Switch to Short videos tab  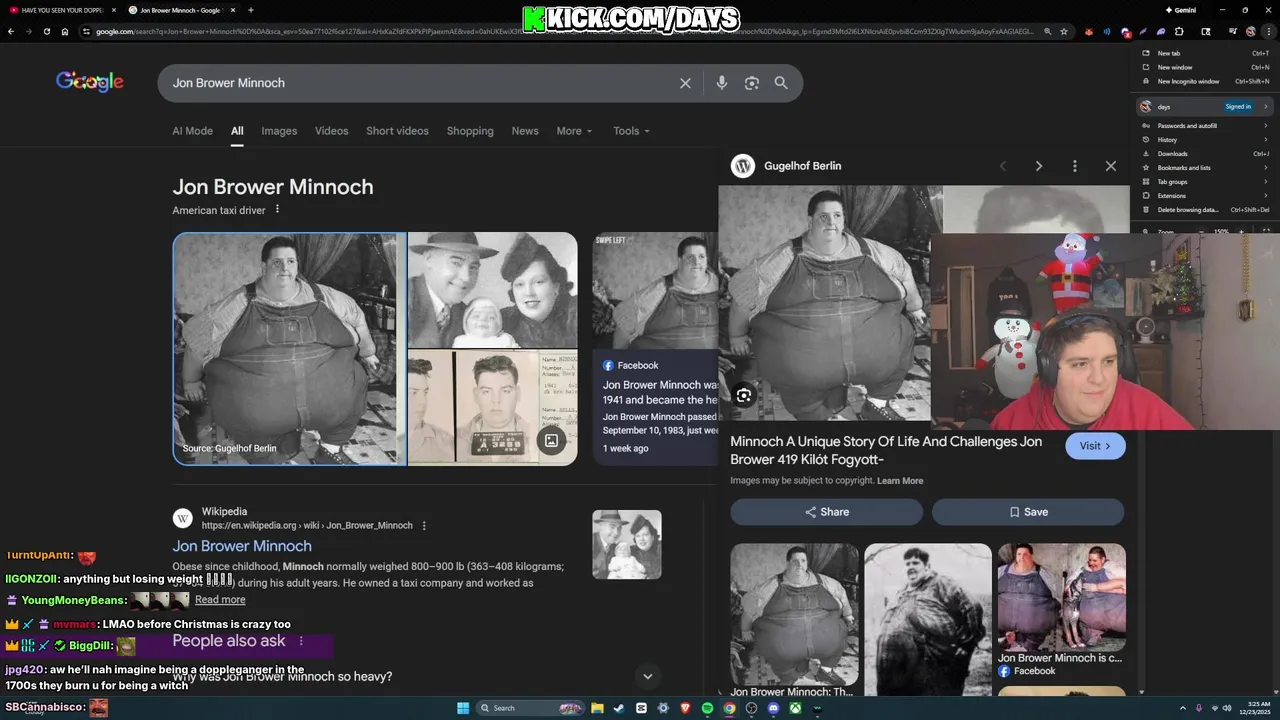tap(397, 131)
